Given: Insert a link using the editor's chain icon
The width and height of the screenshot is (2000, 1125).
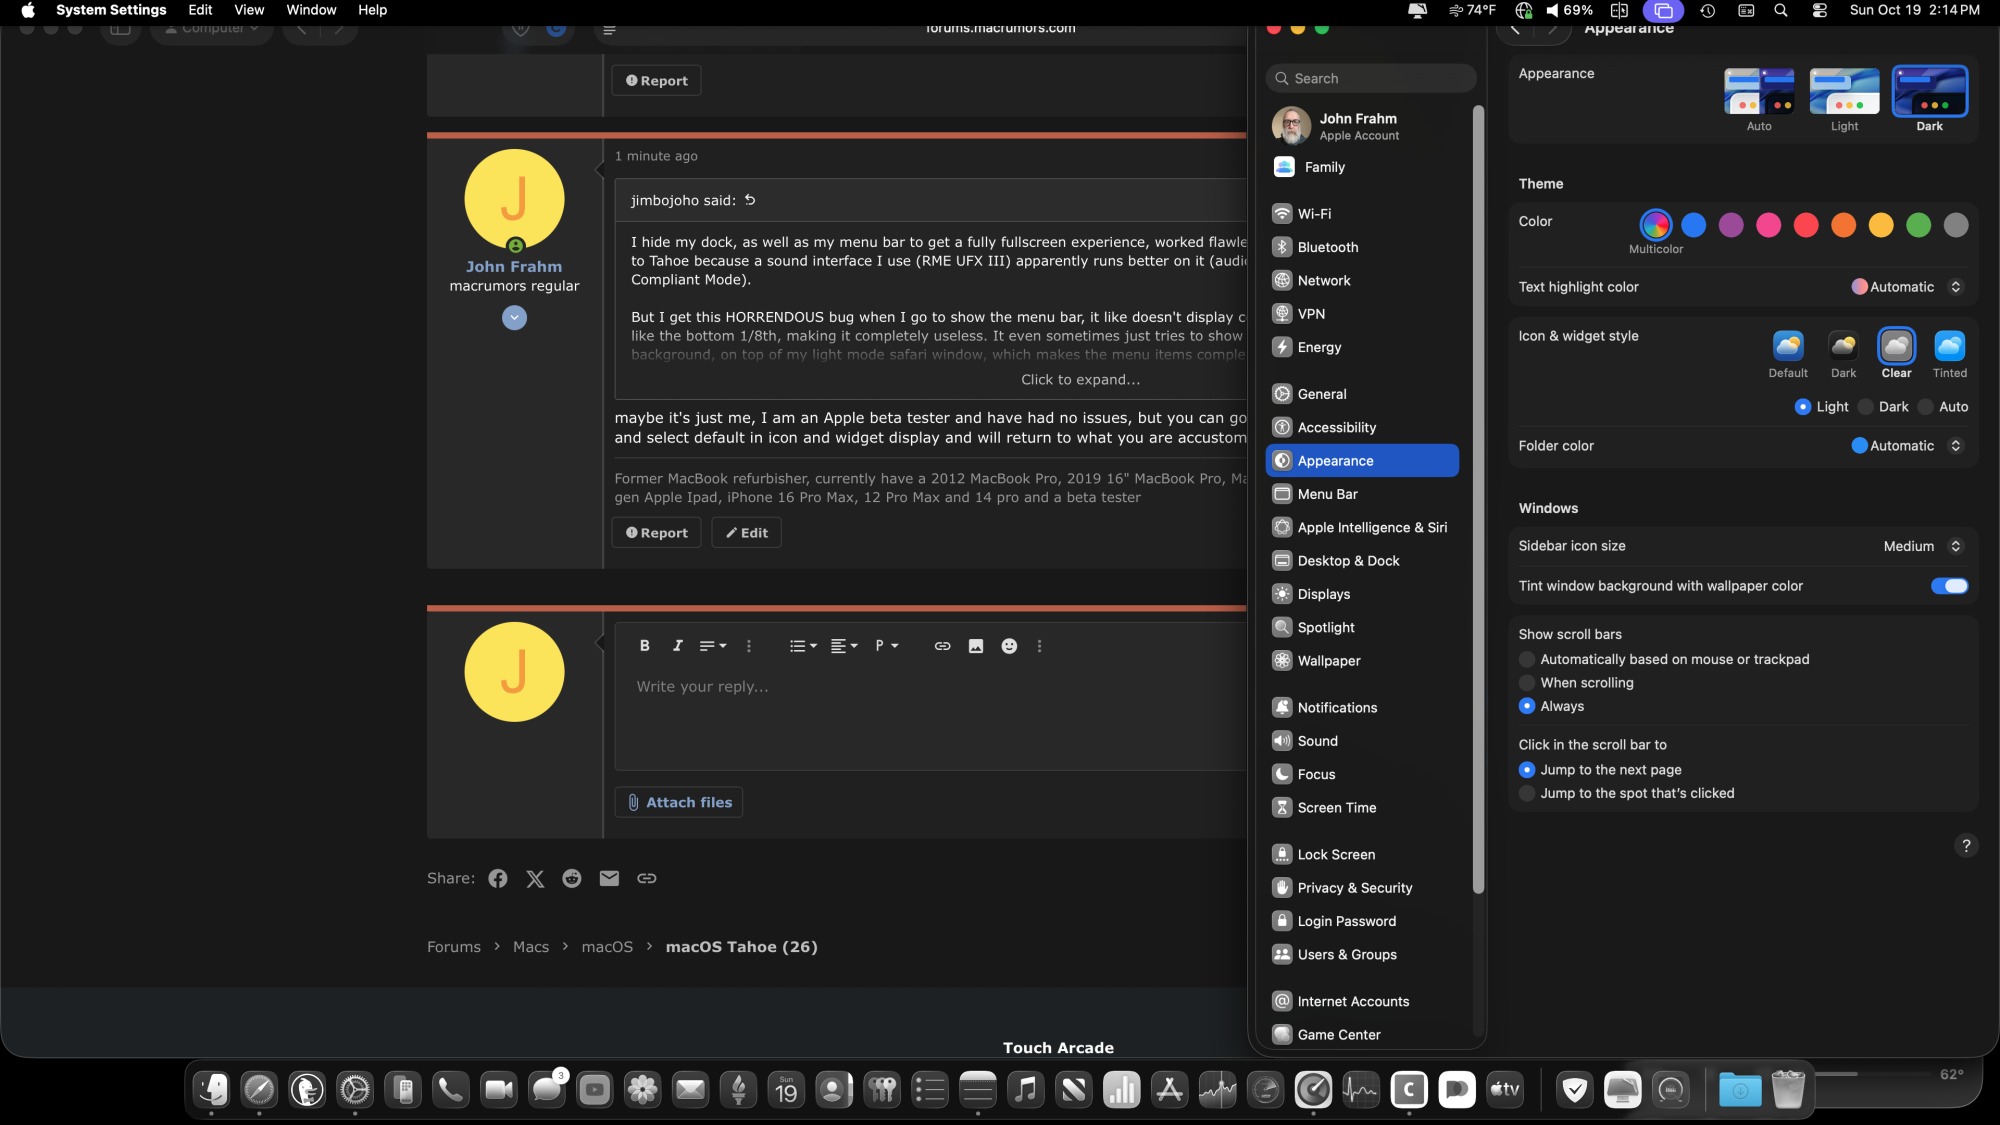Looking at the screenshot, I should coord(942,646).
